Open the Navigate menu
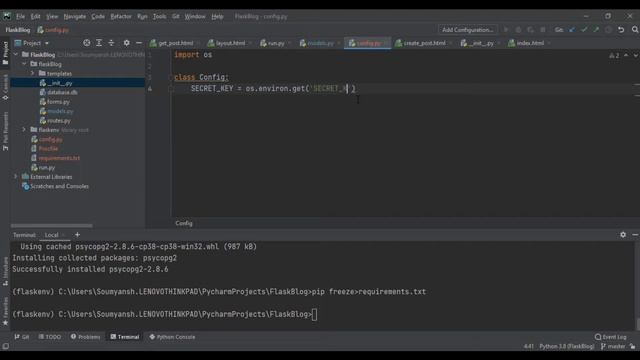The image size is (640, 360). (75, 16)
